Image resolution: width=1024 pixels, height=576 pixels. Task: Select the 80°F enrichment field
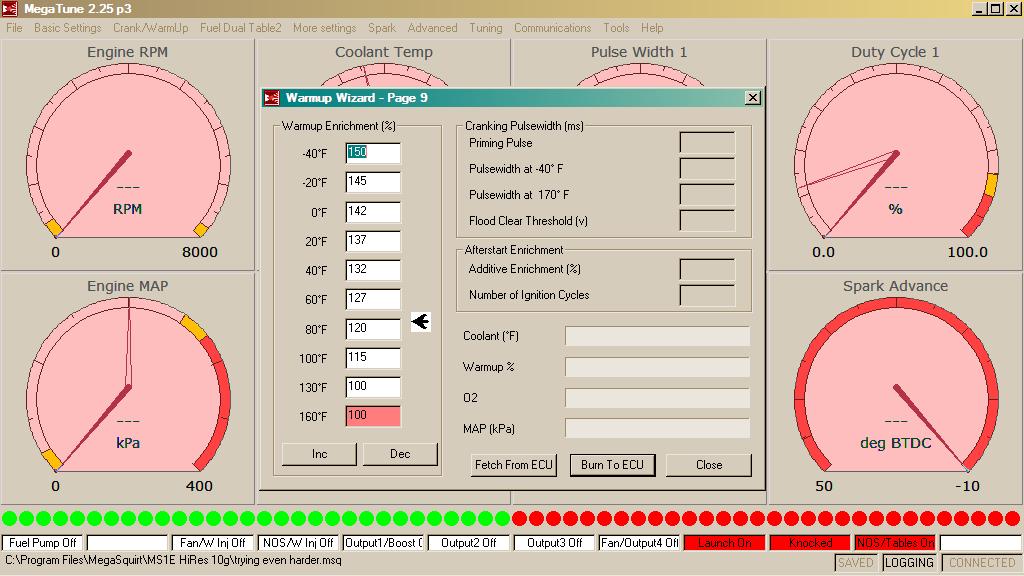[373, 328]
